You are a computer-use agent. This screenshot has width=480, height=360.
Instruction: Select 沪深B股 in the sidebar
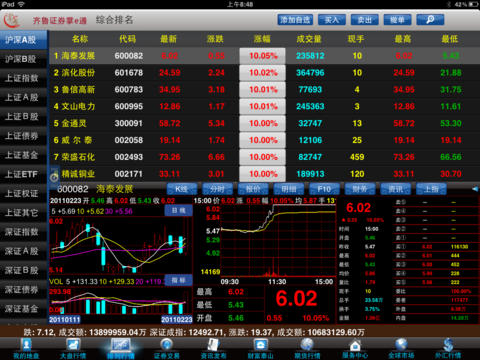(x=23, y=59)
